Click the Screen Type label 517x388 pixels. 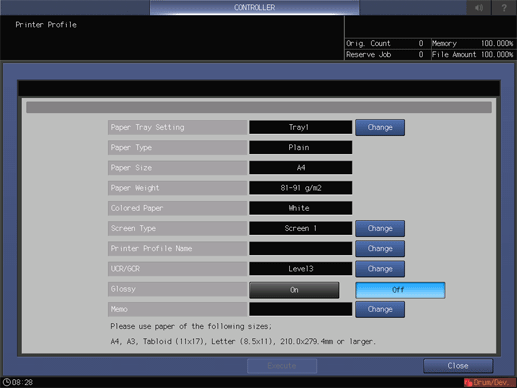click(177, 228)
